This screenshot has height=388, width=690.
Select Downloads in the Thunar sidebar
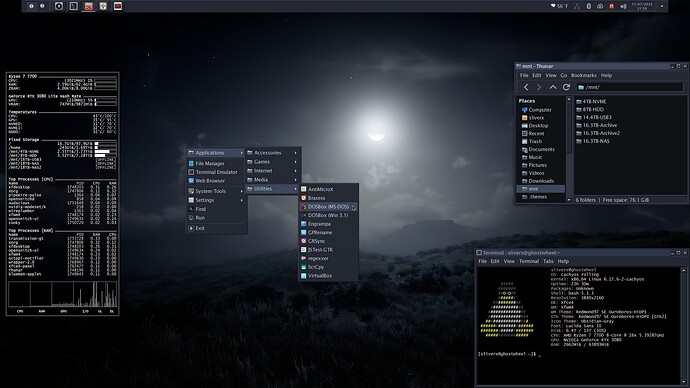(x=541, y=181)
